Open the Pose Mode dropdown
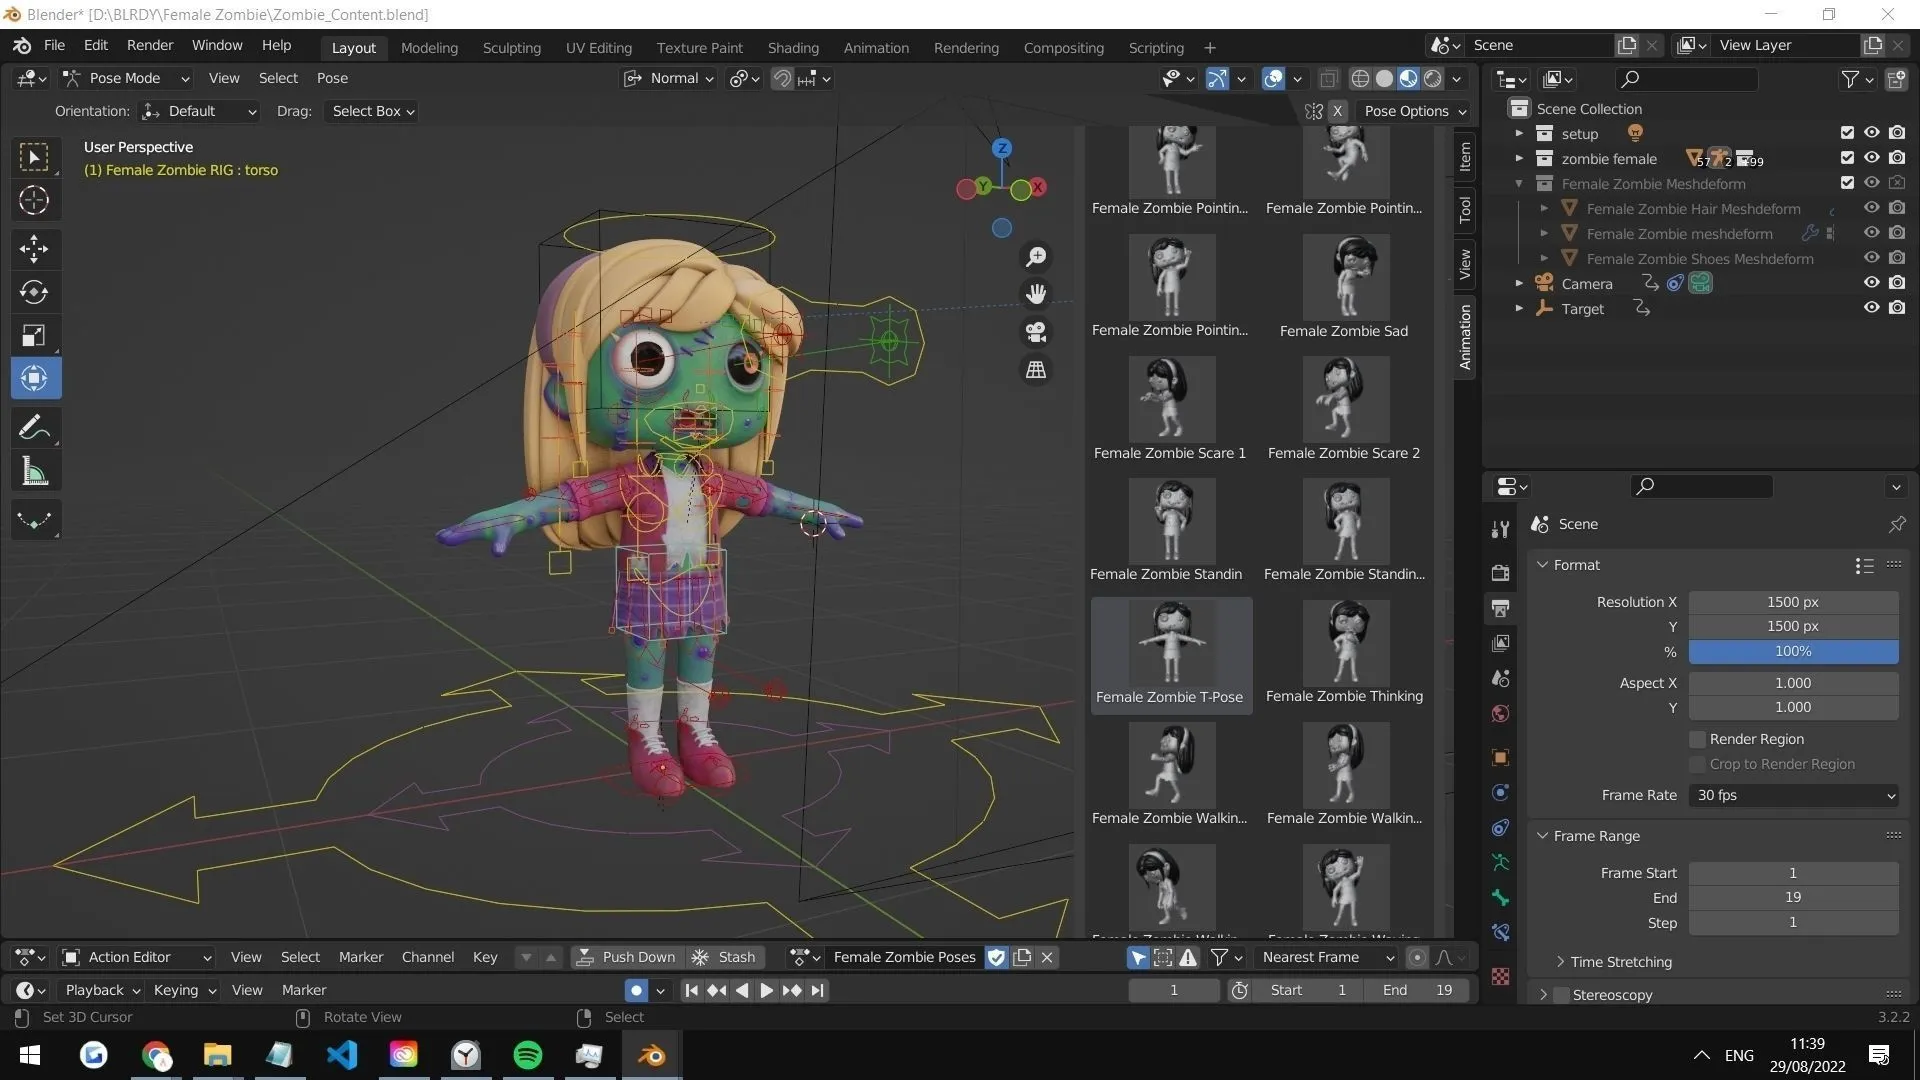Screen dimensions: 1920x1080 click(125, 78)
